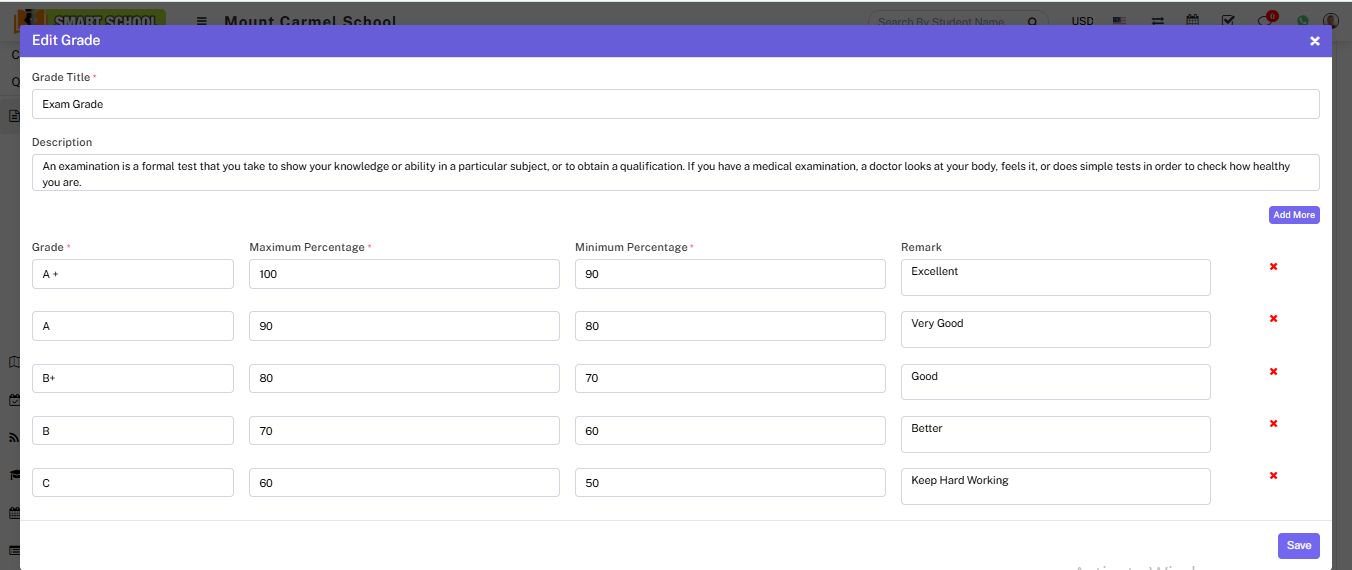Screen dimensions: 1352x570
Task: Focus the Description text area
Action: pos(675,173)
